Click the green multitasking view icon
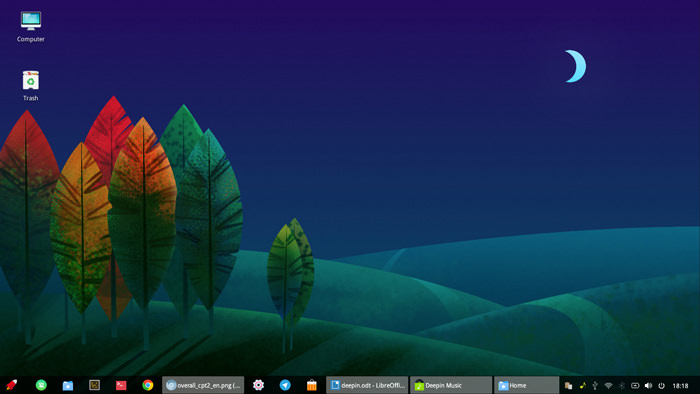This screenshot has height=394, width=700. point(41,385)
